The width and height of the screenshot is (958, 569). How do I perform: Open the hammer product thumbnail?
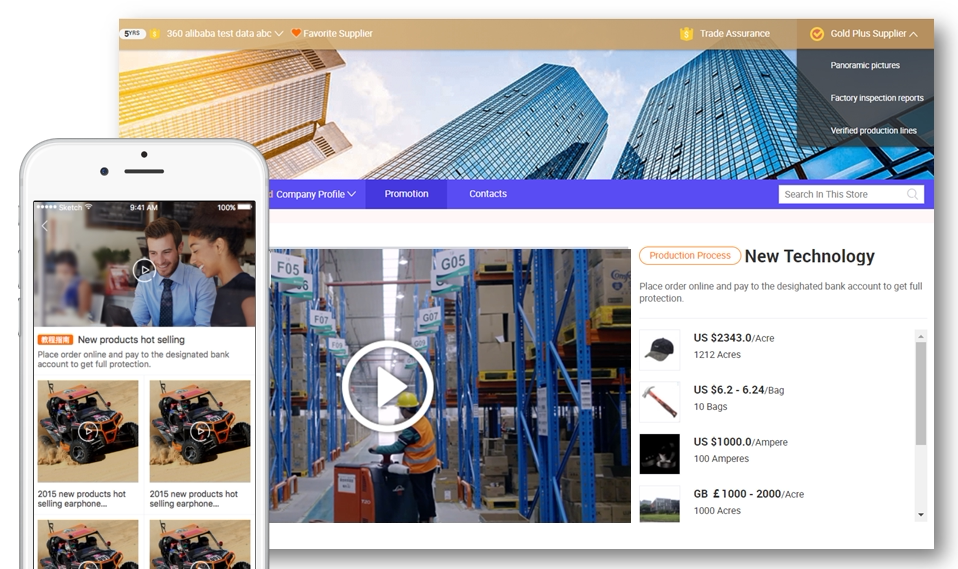(x=659, y=402)
